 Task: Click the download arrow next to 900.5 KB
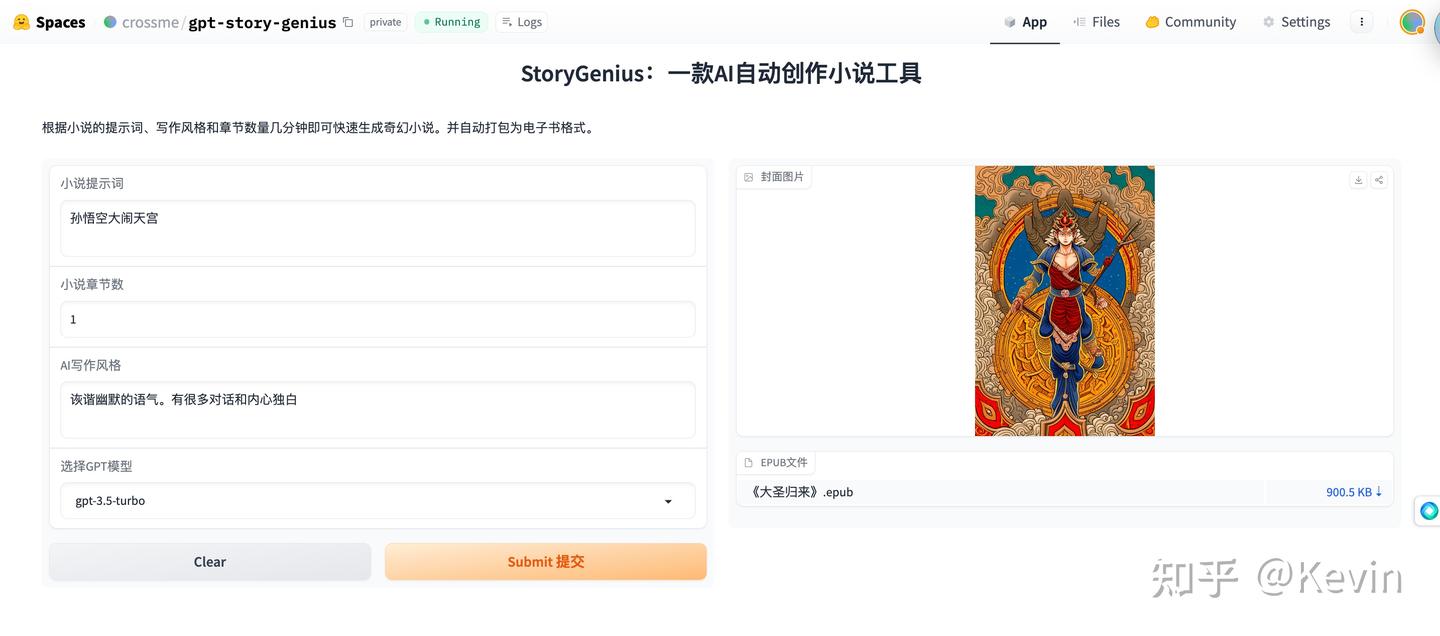tap(1379, 491)
